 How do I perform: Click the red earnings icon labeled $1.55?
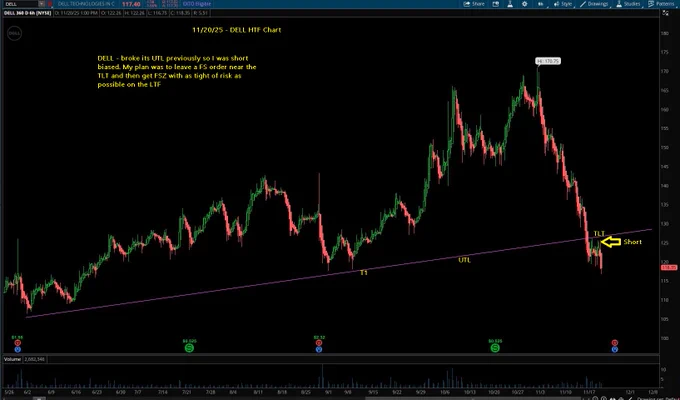[17, 343]
